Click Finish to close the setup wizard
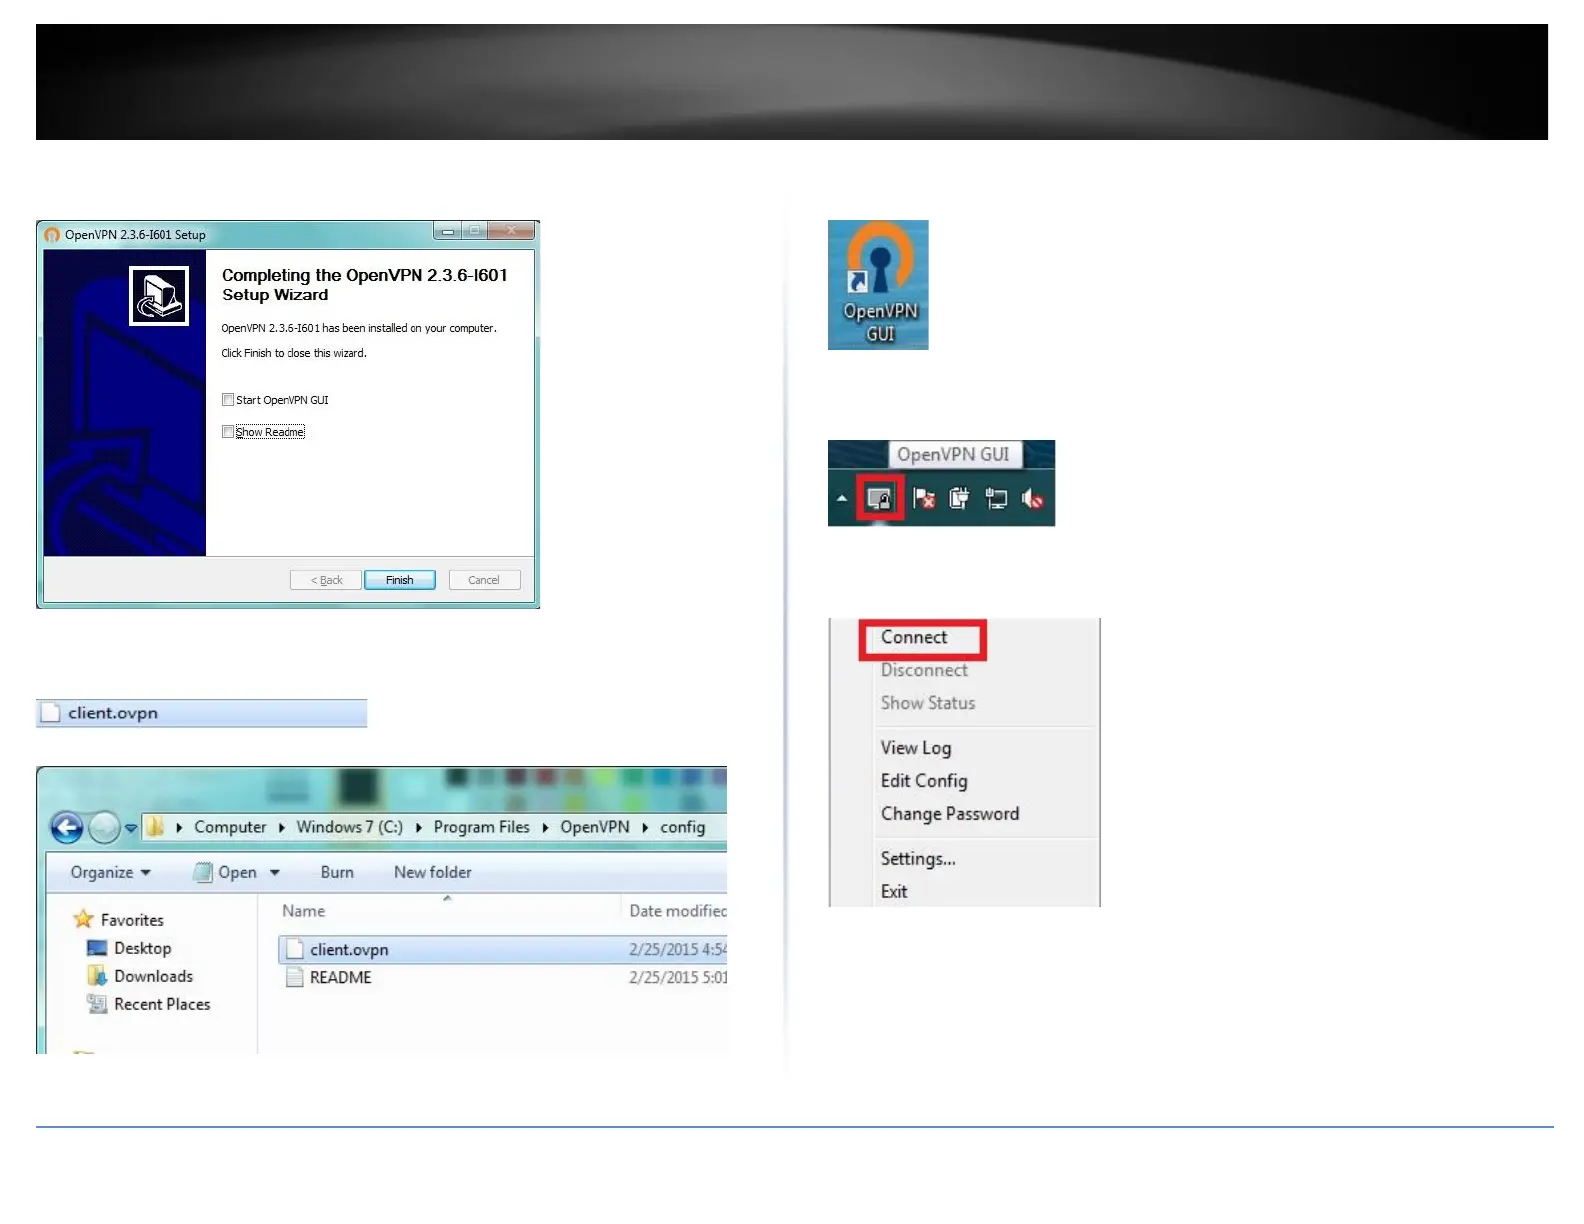This screenshot has height=1224, width=1584. (x=400, y=580)
